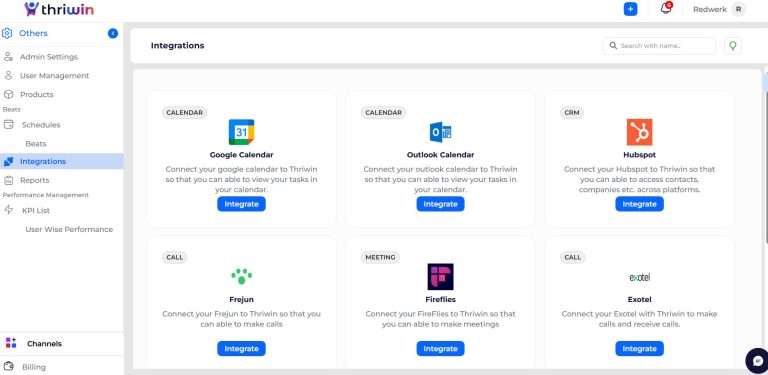Viewport: 768px width, 375px height.
Task: Open User Wise Performance
Action: tap(69, 230)
